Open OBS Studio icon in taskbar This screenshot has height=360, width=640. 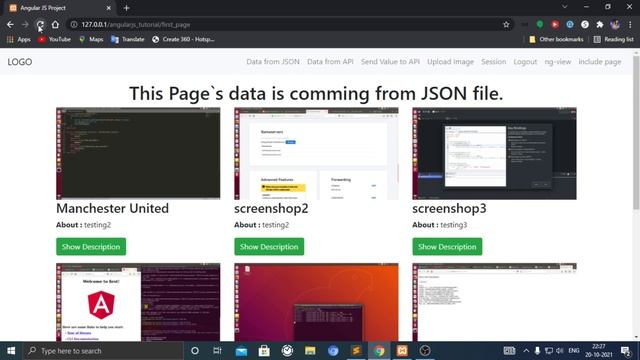(425, 351)
